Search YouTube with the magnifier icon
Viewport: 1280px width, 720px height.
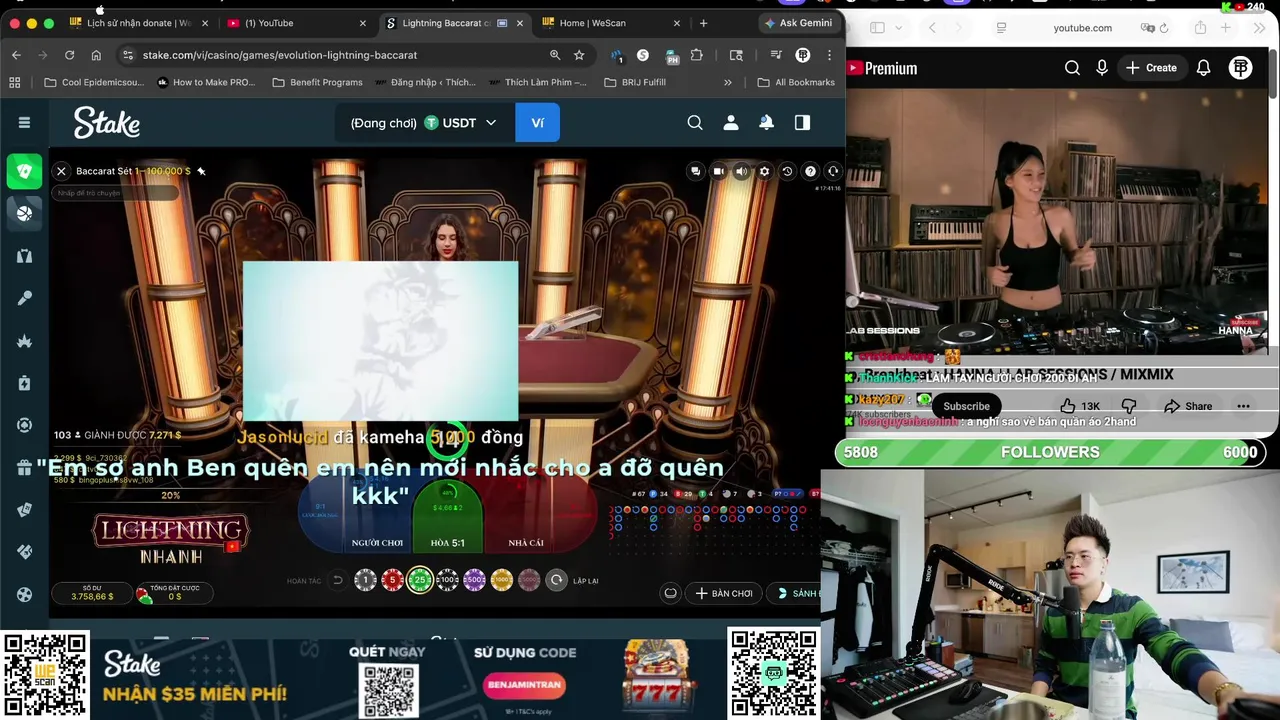tap(1072, 68)
